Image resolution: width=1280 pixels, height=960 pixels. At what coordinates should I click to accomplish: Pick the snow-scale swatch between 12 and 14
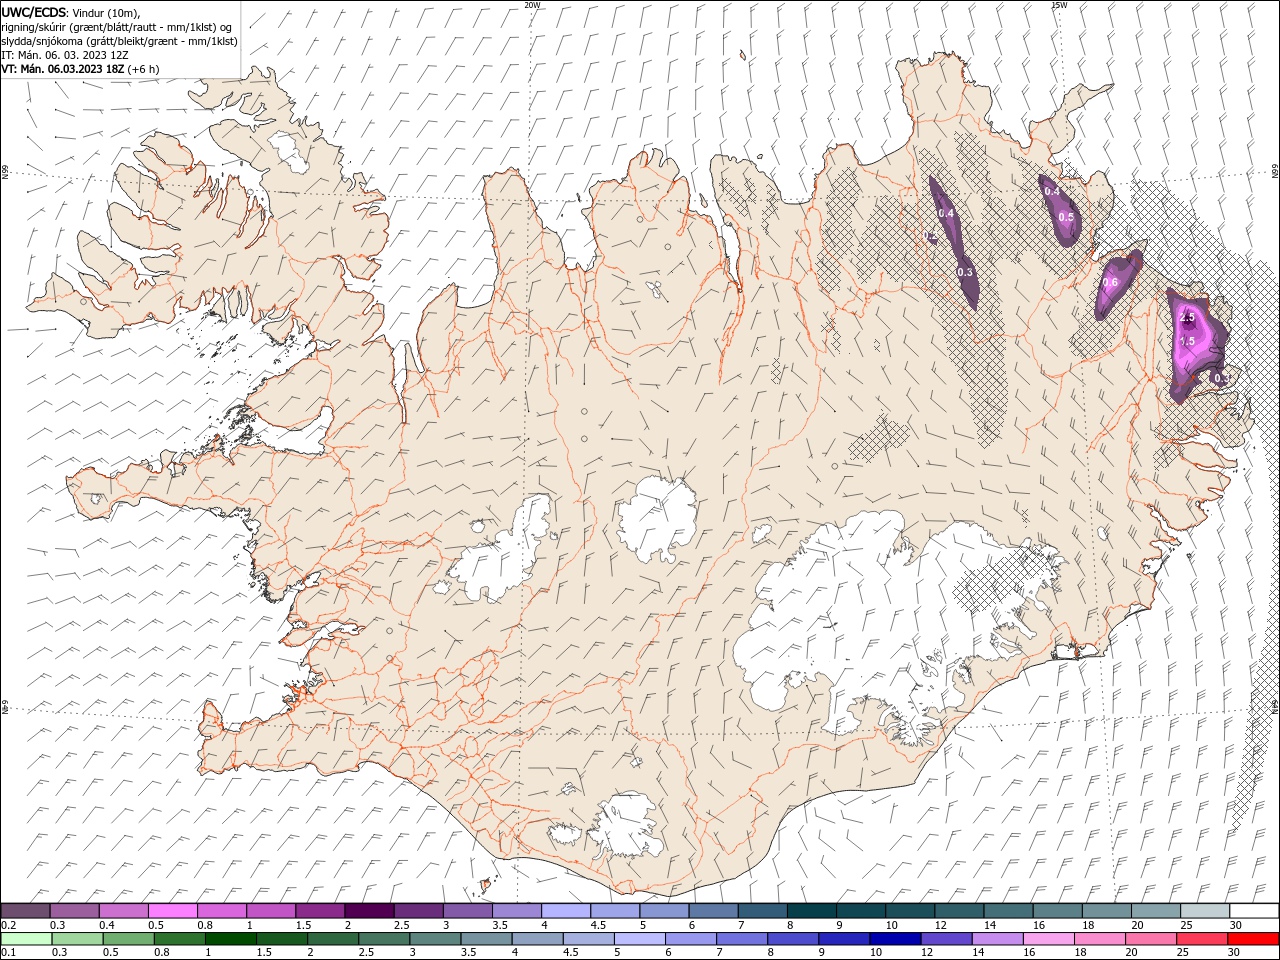[957, 911]
